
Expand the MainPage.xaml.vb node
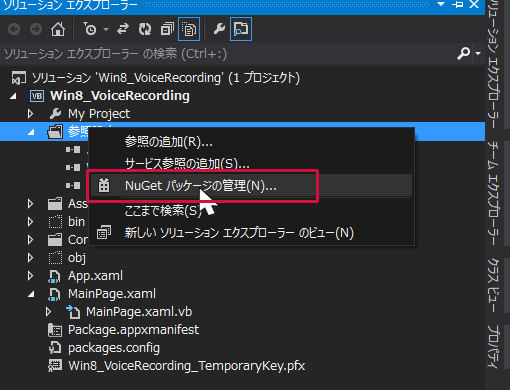pyautogui.click(x=48, y=312)
